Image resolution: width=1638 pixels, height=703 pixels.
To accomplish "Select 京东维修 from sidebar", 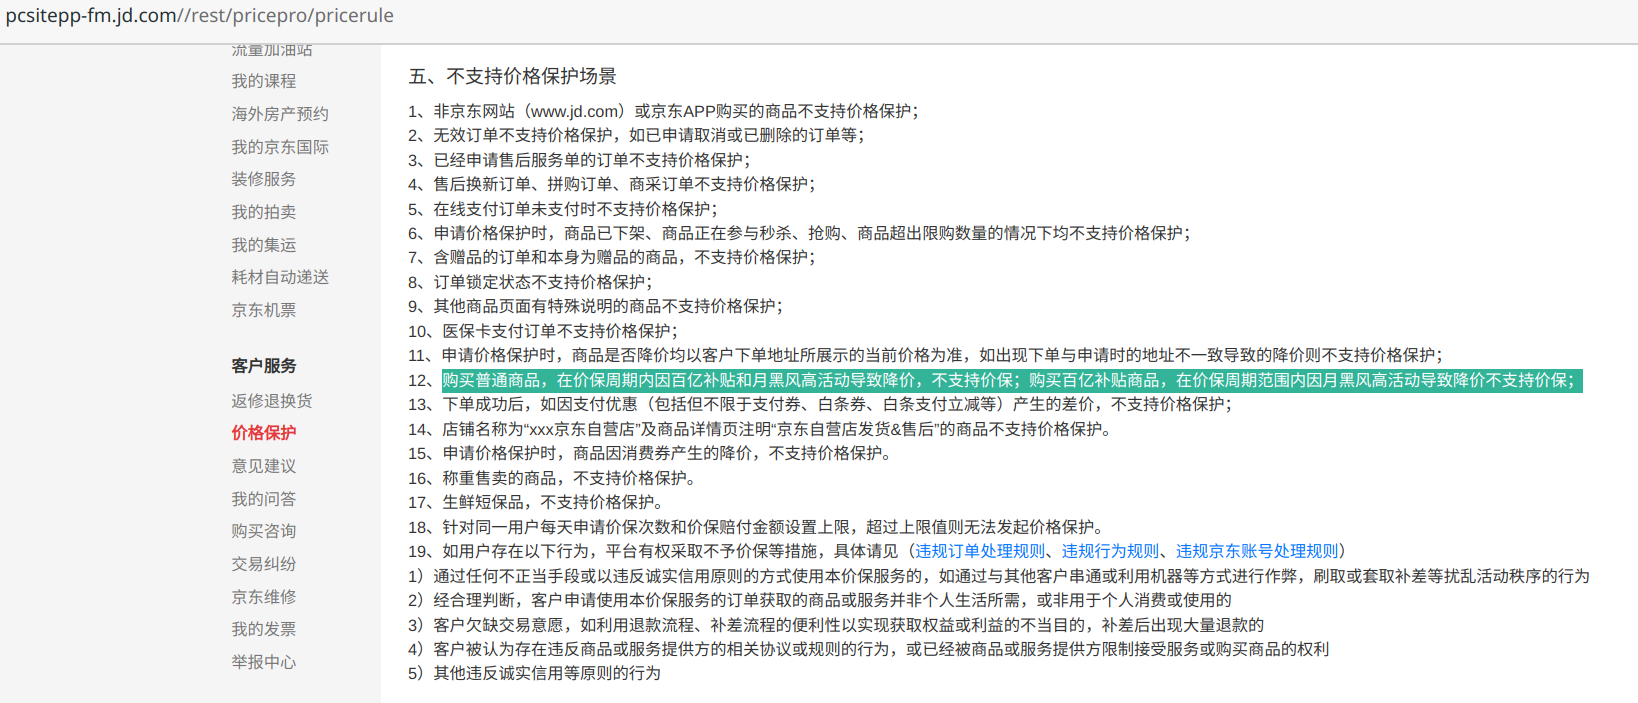I will [x=263, y=597].
